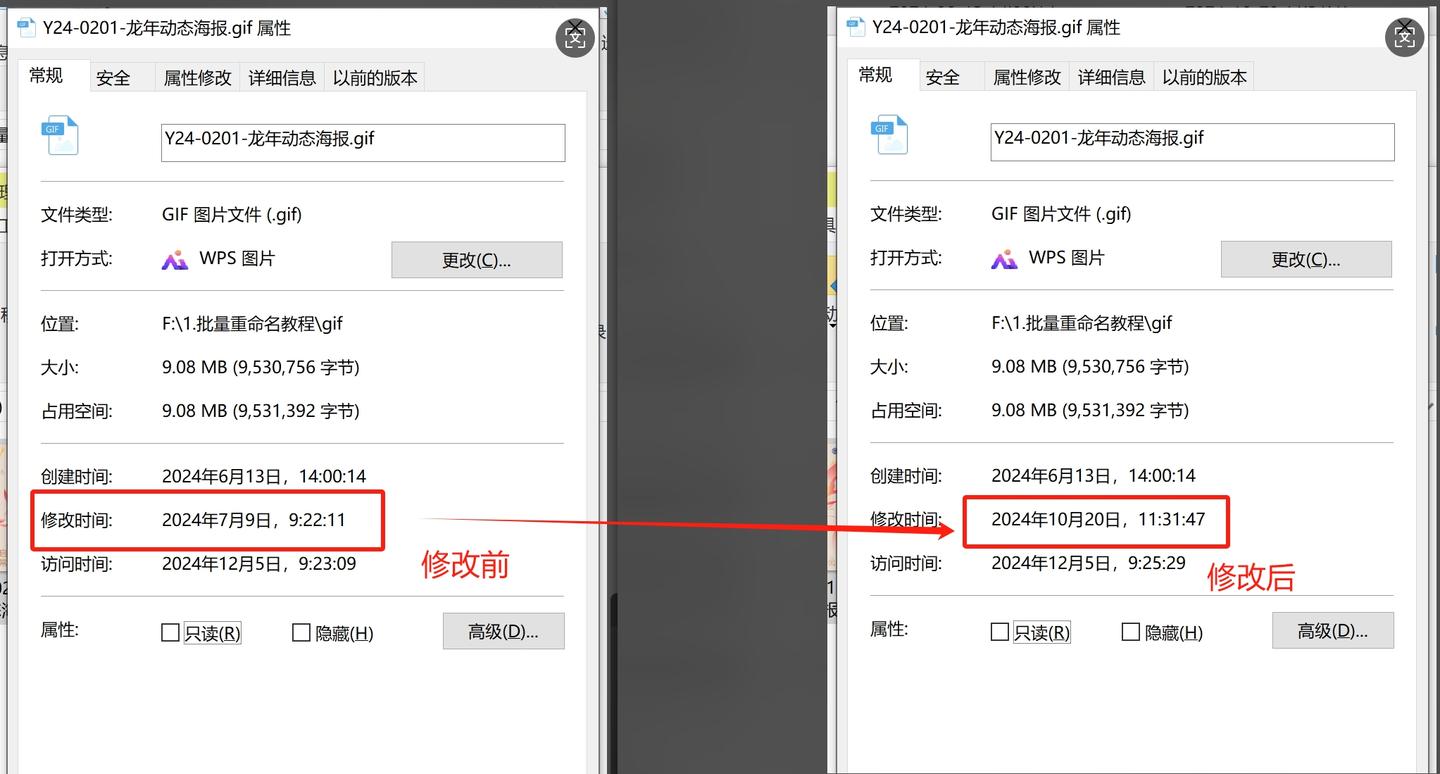Check the 只读(R) box in right dialog
This screenshot has width=1440, height=774.
[1000, 631]
